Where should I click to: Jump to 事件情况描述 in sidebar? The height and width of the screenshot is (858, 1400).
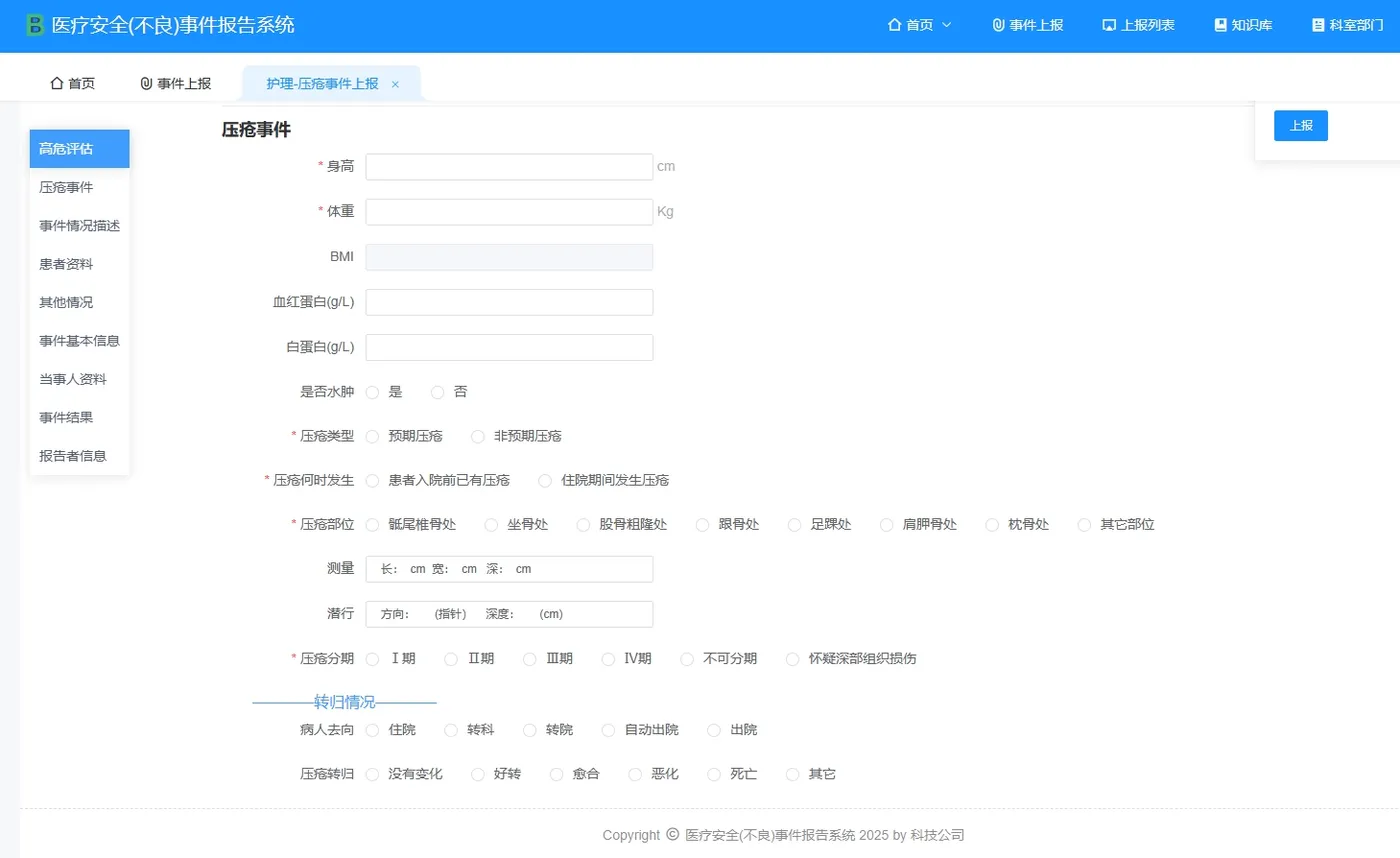(80, 226)
